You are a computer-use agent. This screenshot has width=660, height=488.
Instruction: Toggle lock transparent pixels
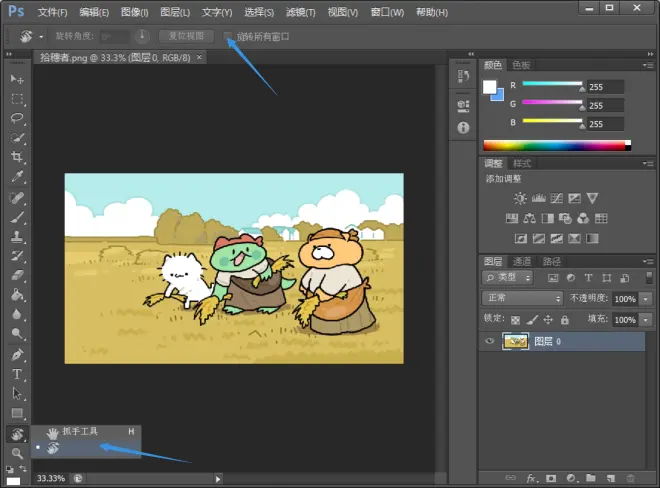515,320
